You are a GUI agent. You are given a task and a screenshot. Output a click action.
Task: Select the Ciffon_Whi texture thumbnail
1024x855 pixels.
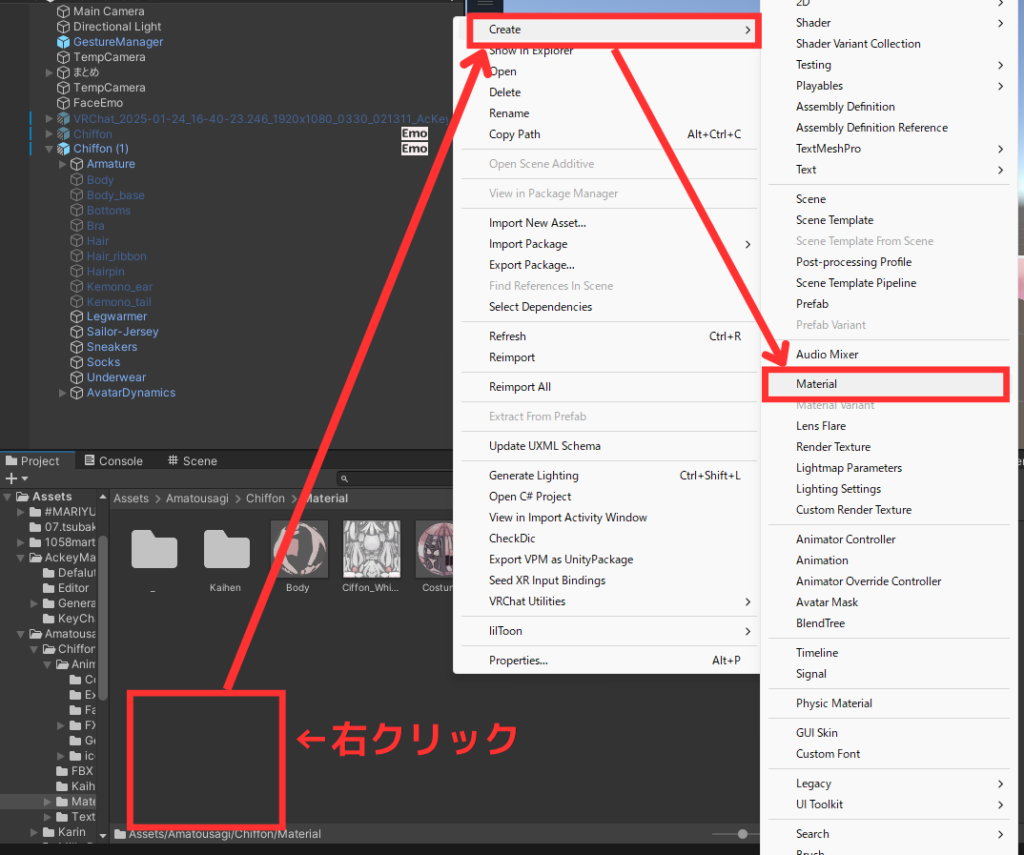coord(371,549)
